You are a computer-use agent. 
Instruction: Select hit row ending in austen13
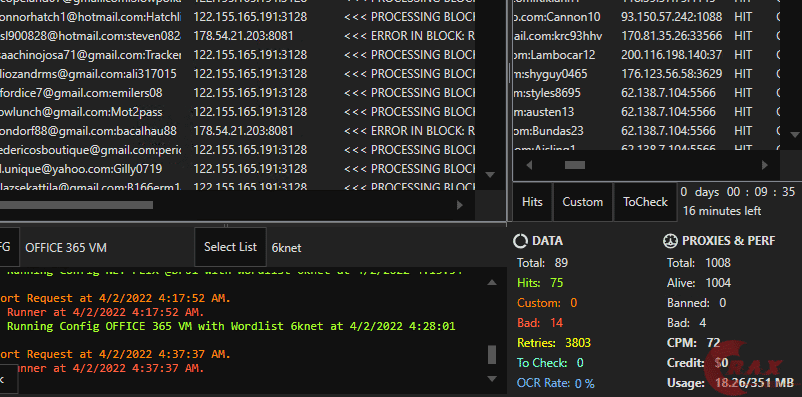point(647,112)
